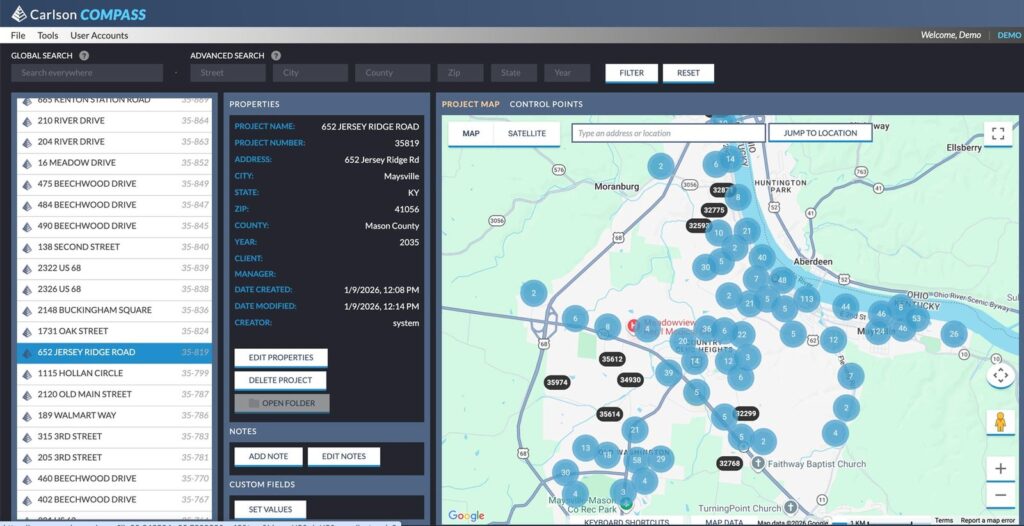Click the map cluster showing 113
Screen dimensions: 1024x526
pos(806,299)
